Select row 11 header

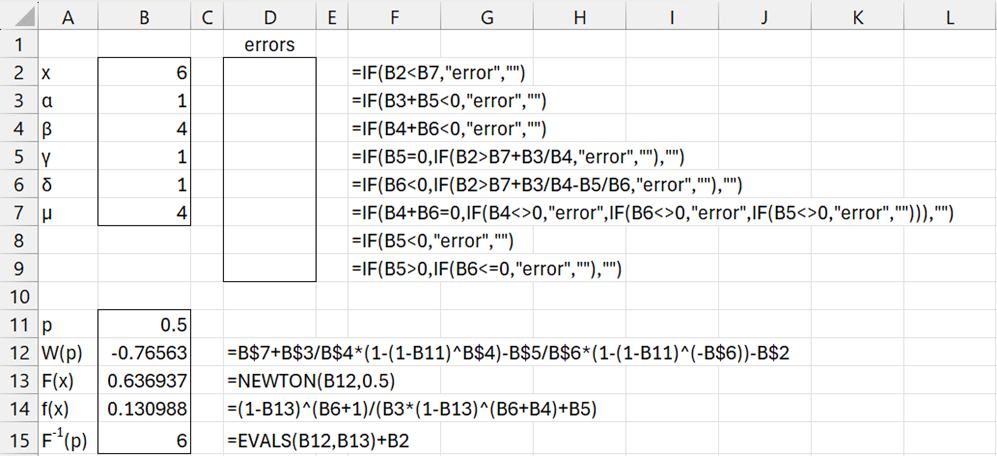click(x=17, y=325)
